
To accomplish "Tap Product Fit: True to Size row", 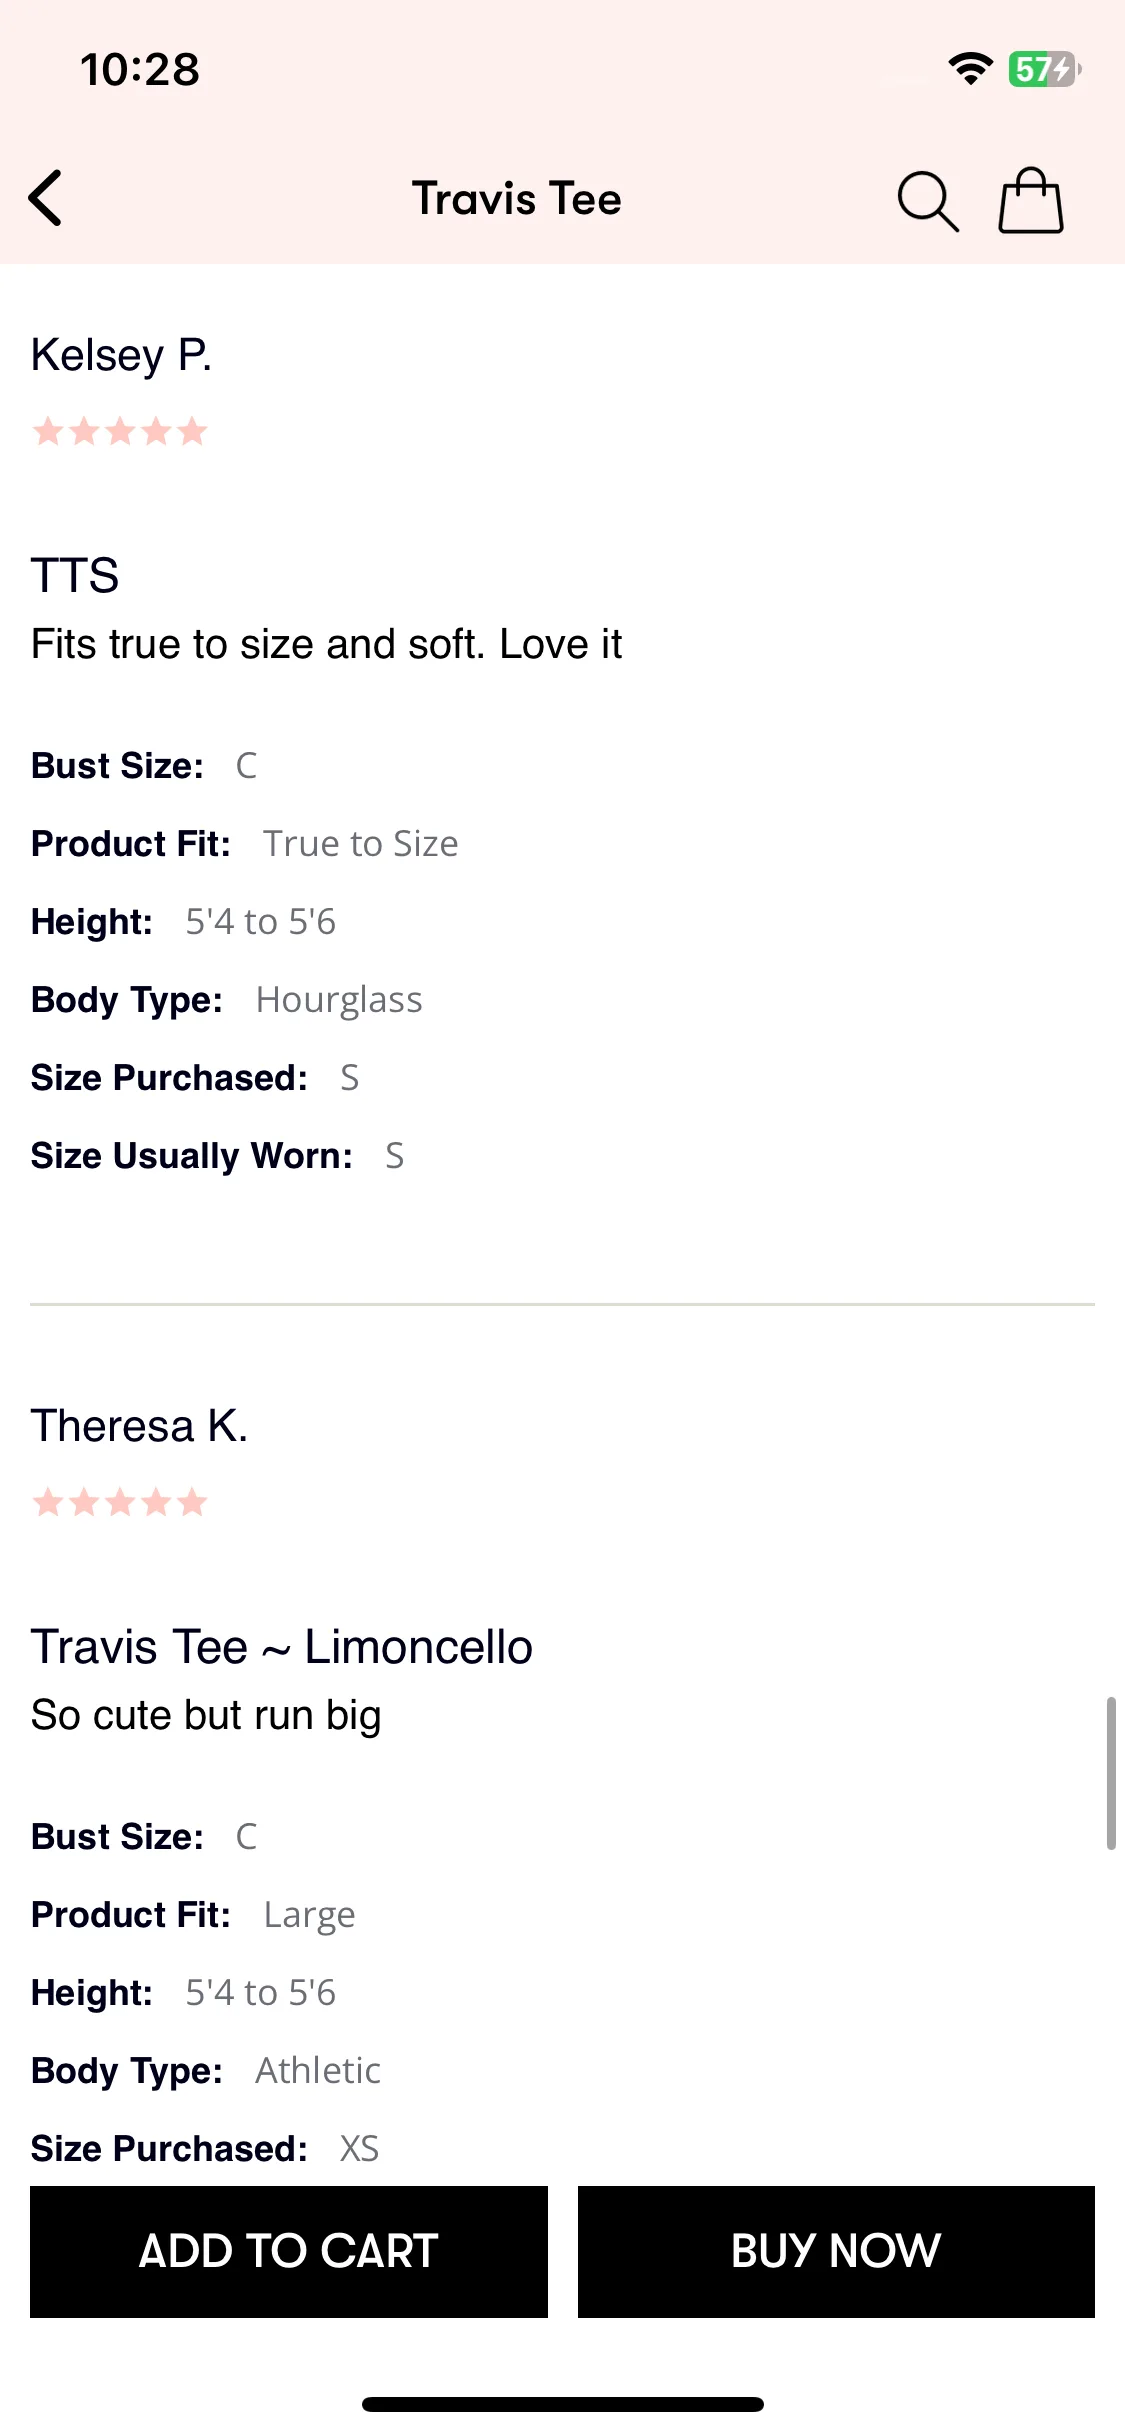I will (245, 844).
